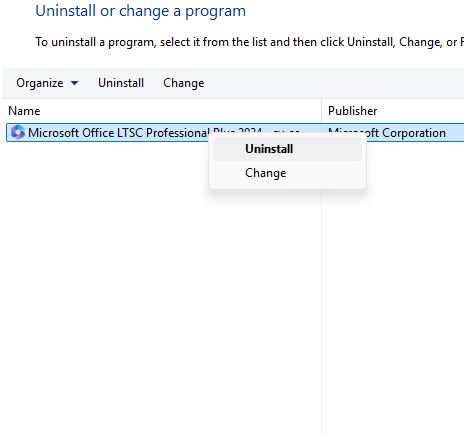
Task: Choose Change from the context menu
Action: 287,173
